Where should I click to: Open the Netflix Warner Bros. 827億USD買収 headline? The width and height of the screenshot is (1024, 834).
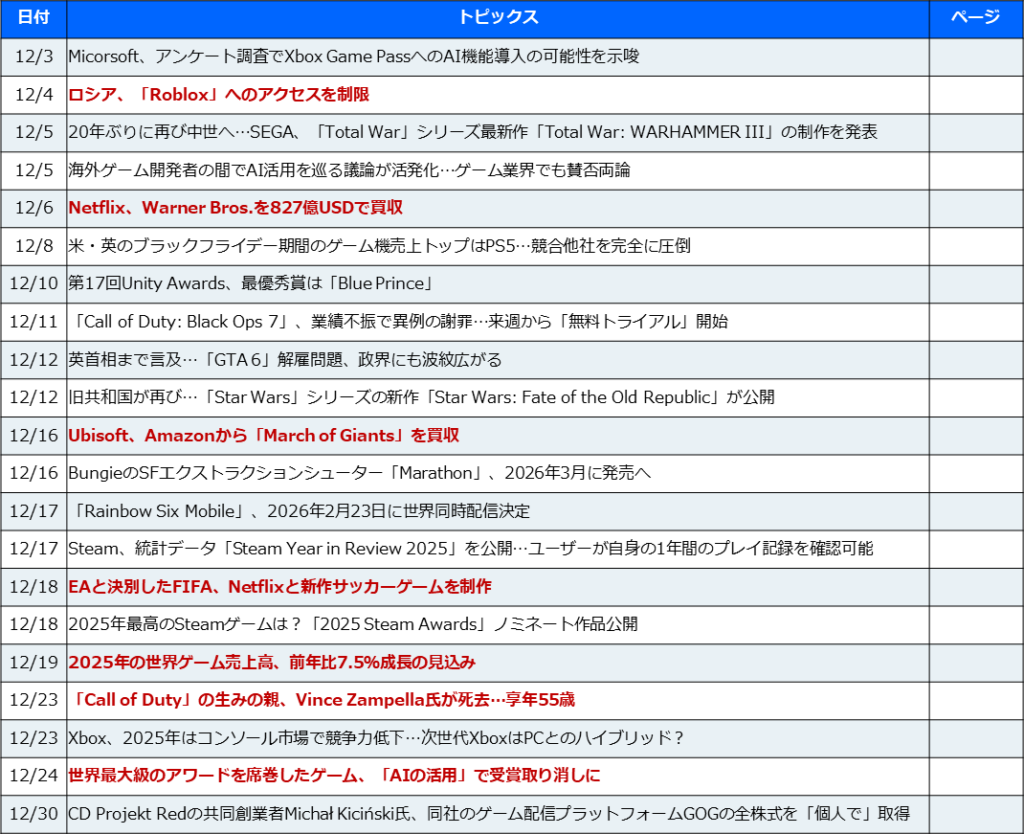235,208
